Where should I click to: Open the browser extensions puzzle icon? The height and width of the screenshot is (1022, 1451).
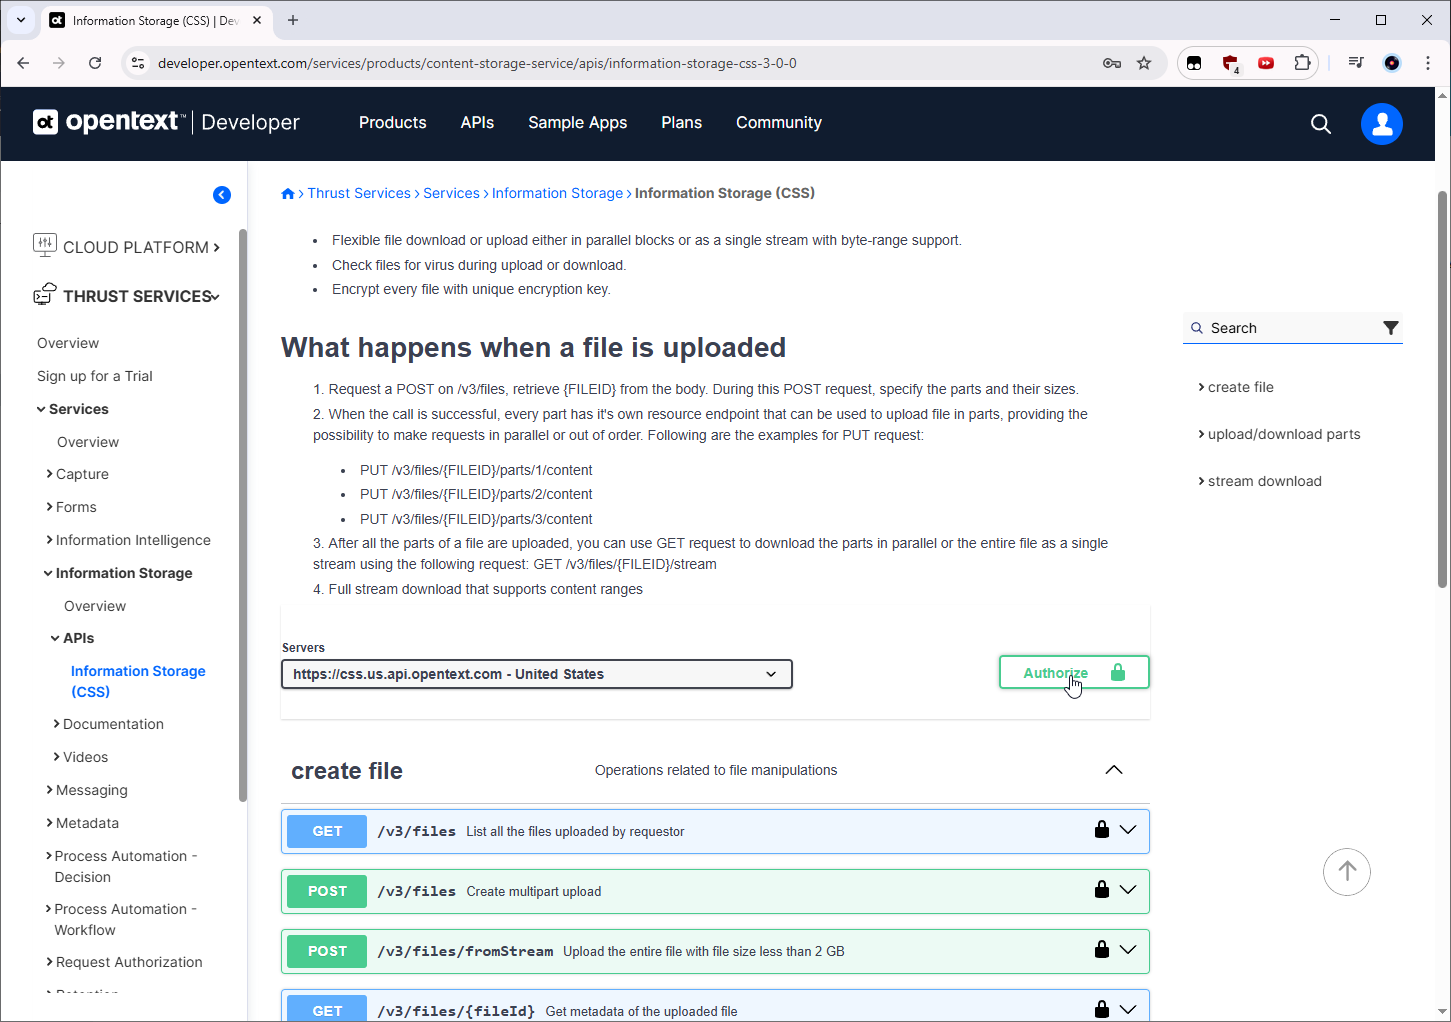click(1302, 63)
